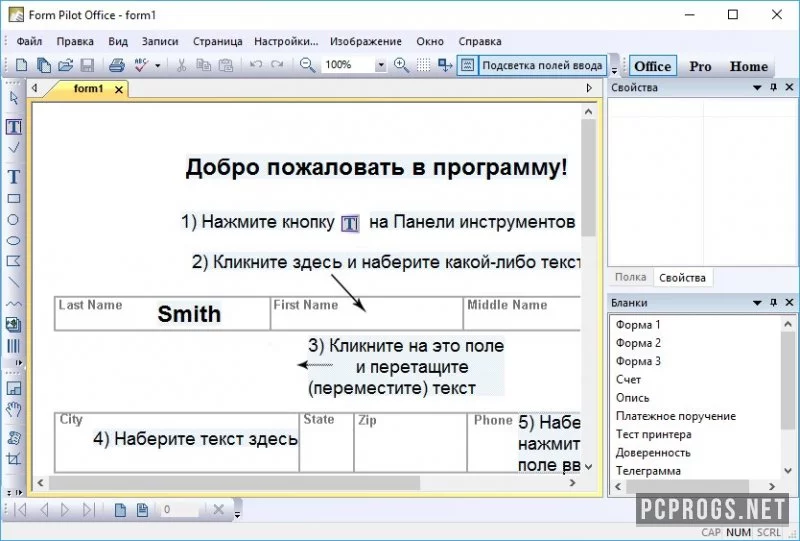Open the Файл menu
This screenshot has width=800, height=541.
tap(29, 41)
